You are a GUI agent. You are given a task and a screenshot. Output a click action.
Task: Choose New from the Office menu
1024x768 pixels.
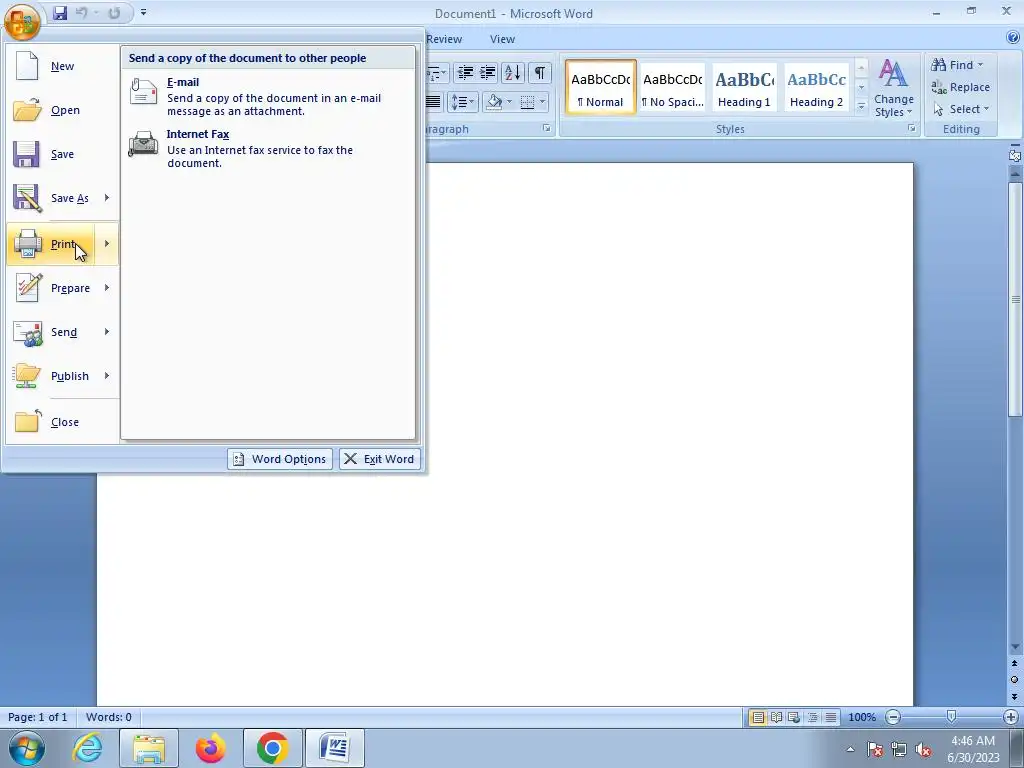[63, 66]
